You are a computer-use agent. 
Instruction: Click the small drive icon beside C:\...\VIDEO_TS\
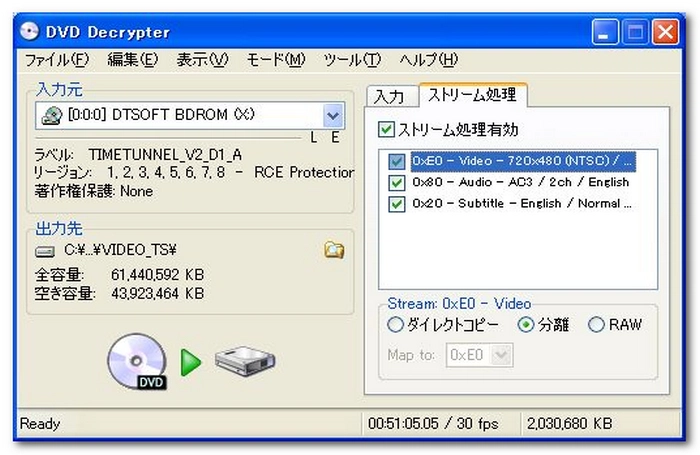[45, 251]
